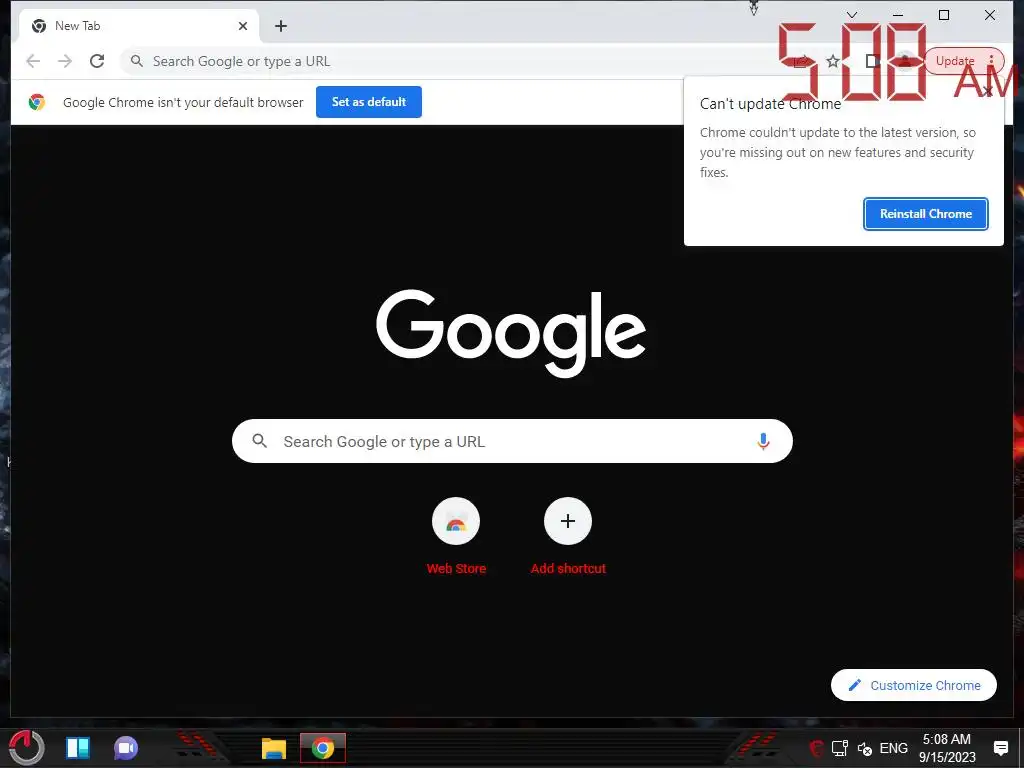The height and width of the screenshot is (768, 1024).
Task: Start voice search with microphone icon
Action: pyautogui.click(x=763, y=441)
